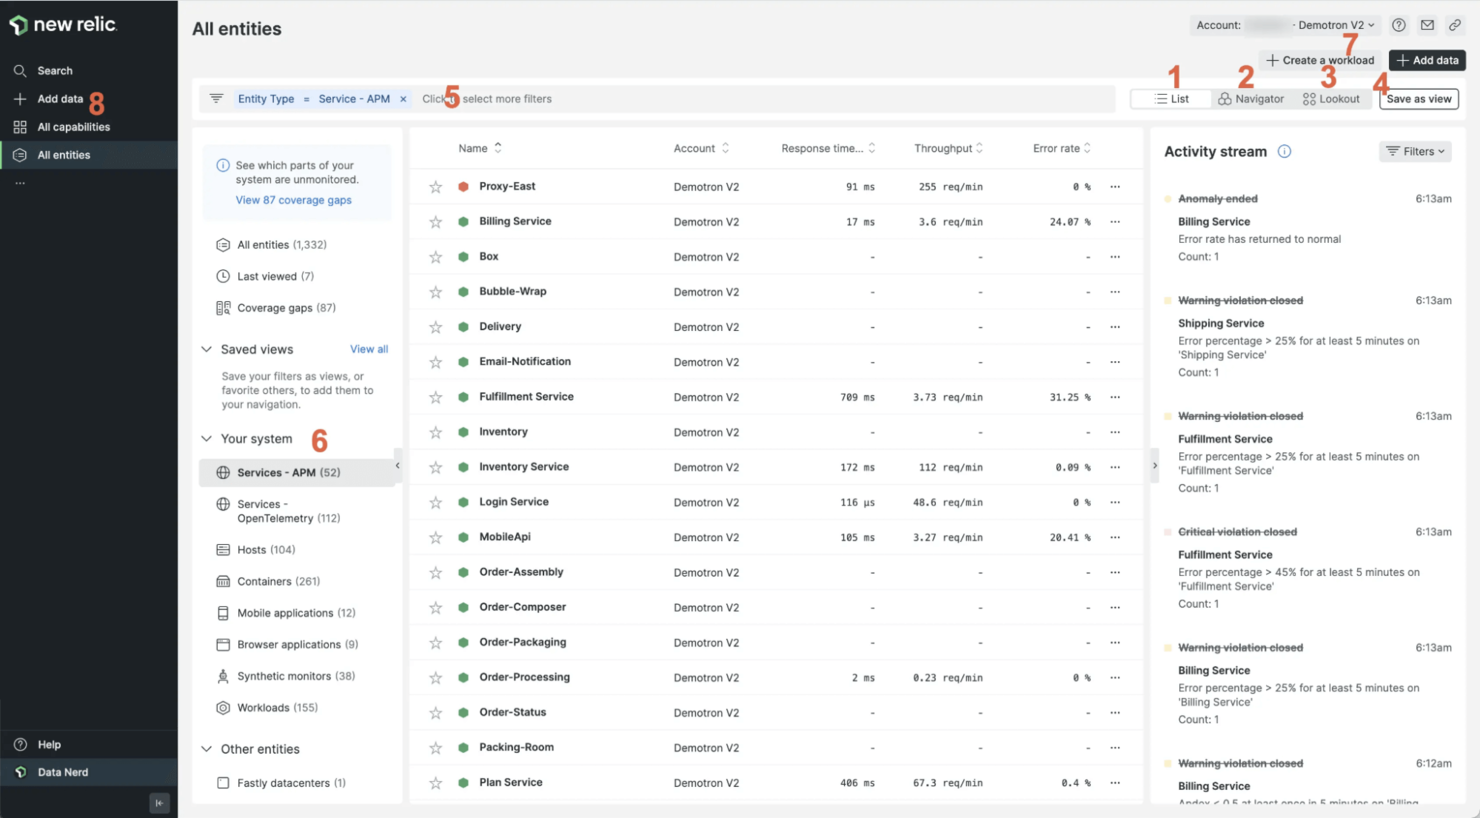The image size is (1480, 818).
Task: Open Search from the left sidebar
Action: coord(55,70)
